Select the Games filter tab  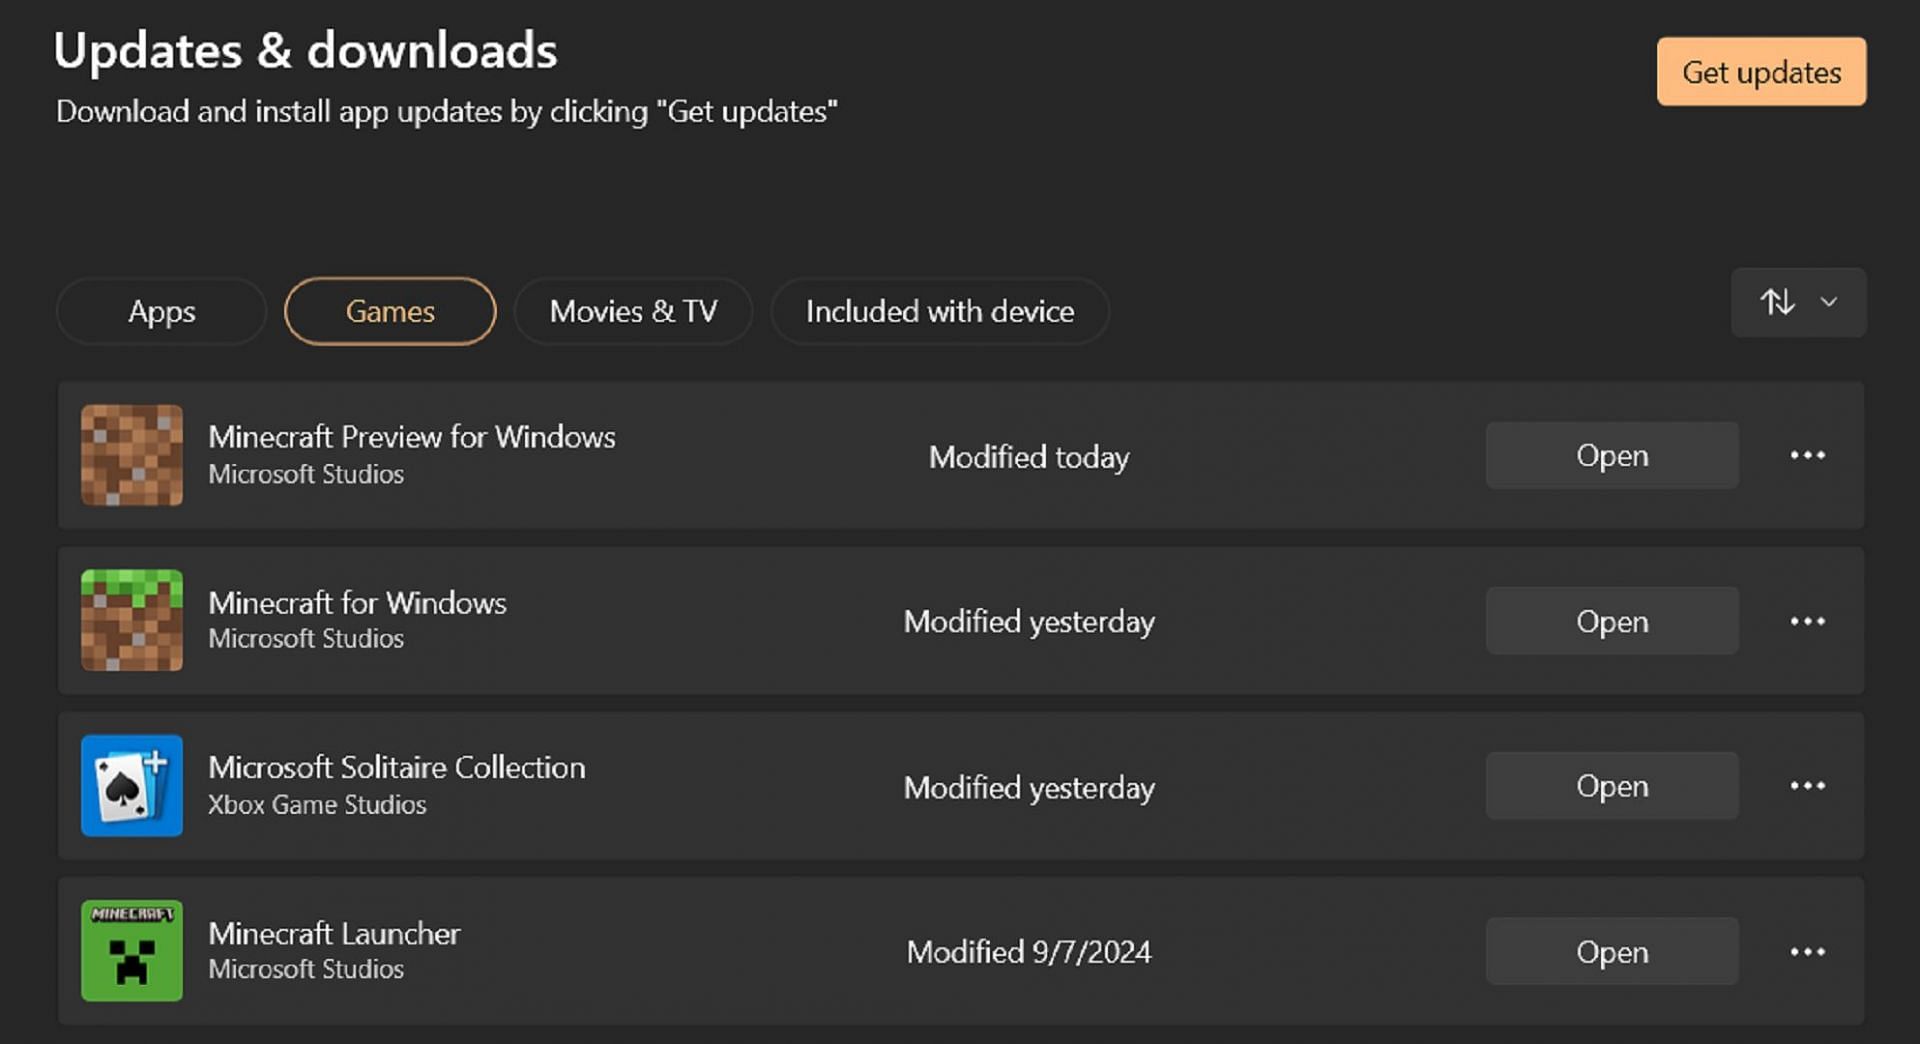(390, 311)
